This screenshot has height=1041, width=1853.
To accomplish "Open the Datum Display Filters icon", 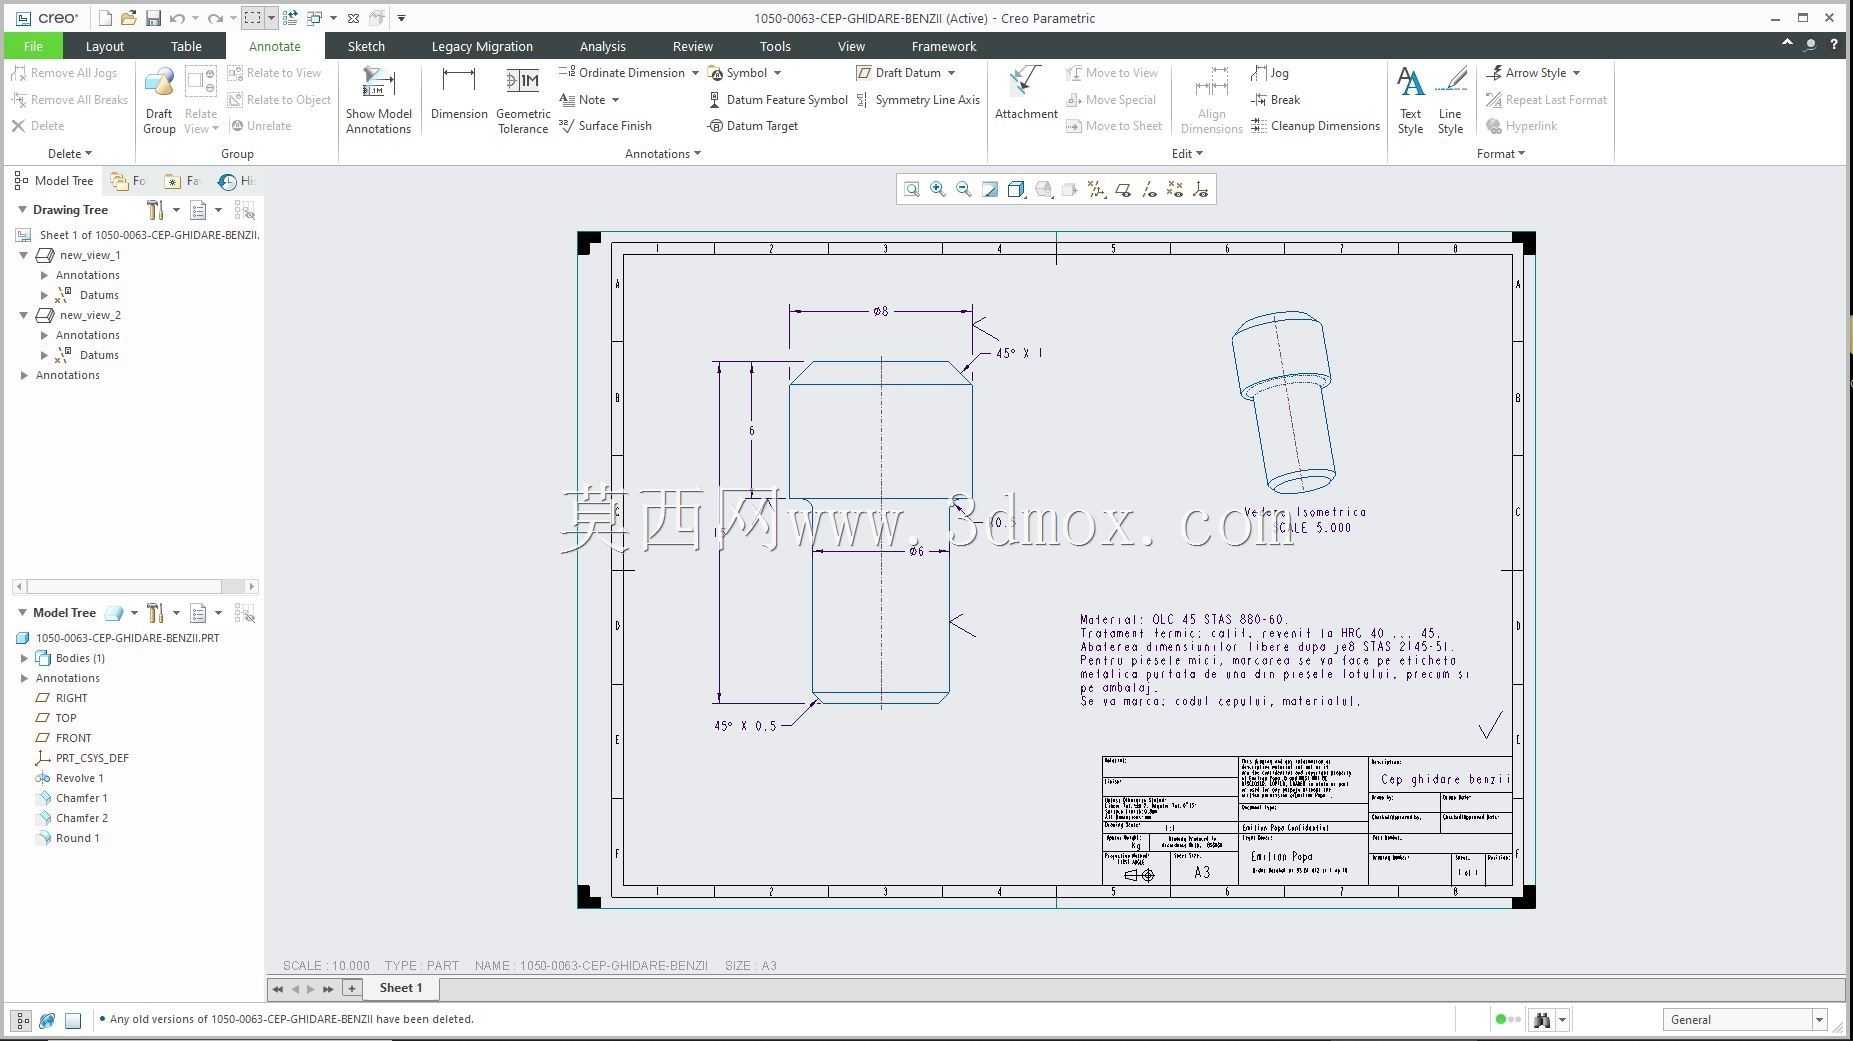I will 1097,189.
